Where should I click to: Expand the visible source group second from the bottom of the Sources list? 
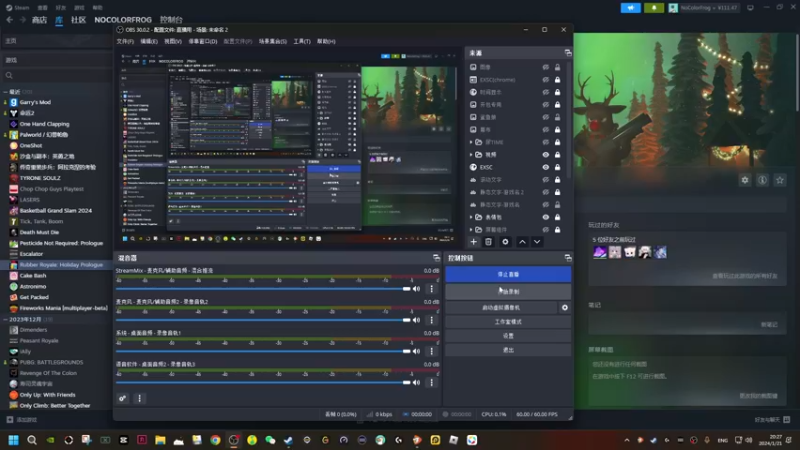(x=471, y=217)
